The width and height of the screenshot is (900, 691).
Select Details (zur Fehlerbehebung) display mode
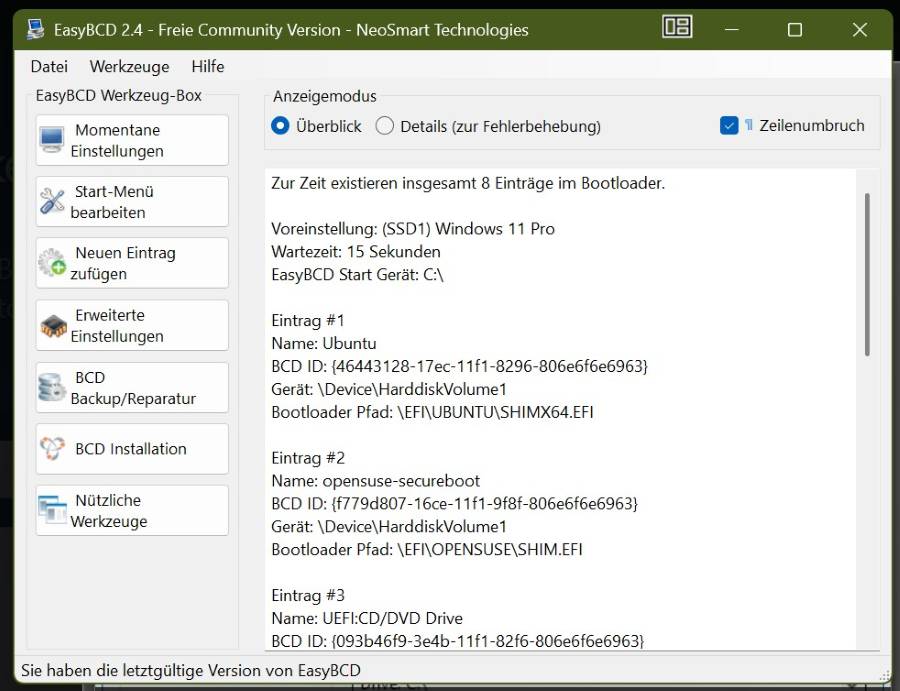point(385,126)
